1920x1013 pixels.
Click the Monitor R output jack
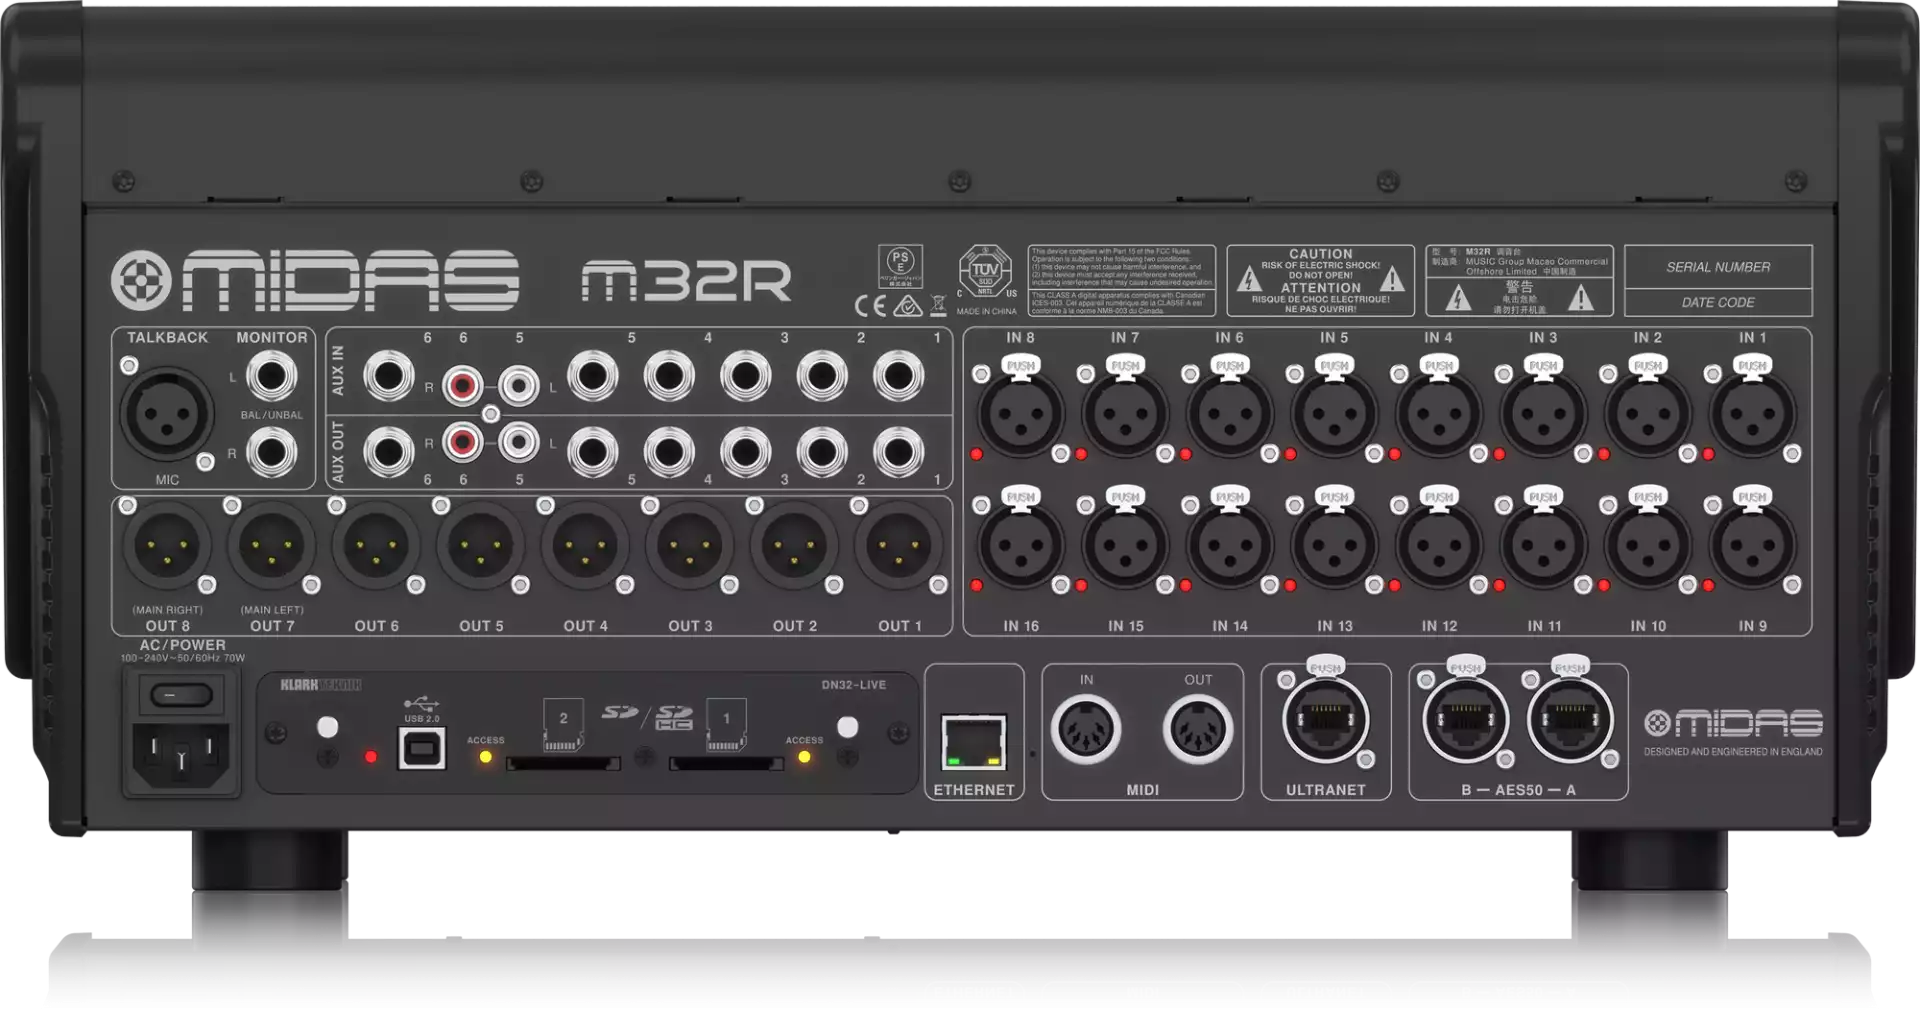tap(271, 452)
